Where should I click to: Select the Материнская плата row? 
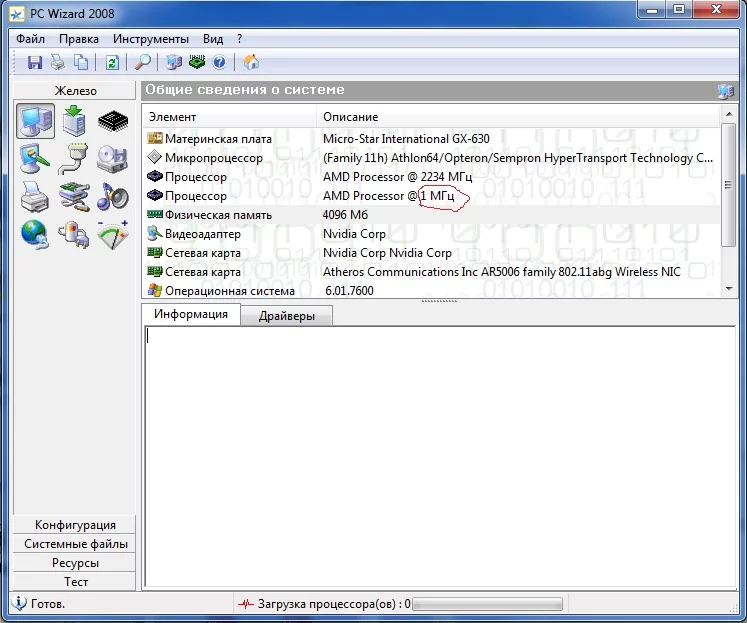[431, 139]
